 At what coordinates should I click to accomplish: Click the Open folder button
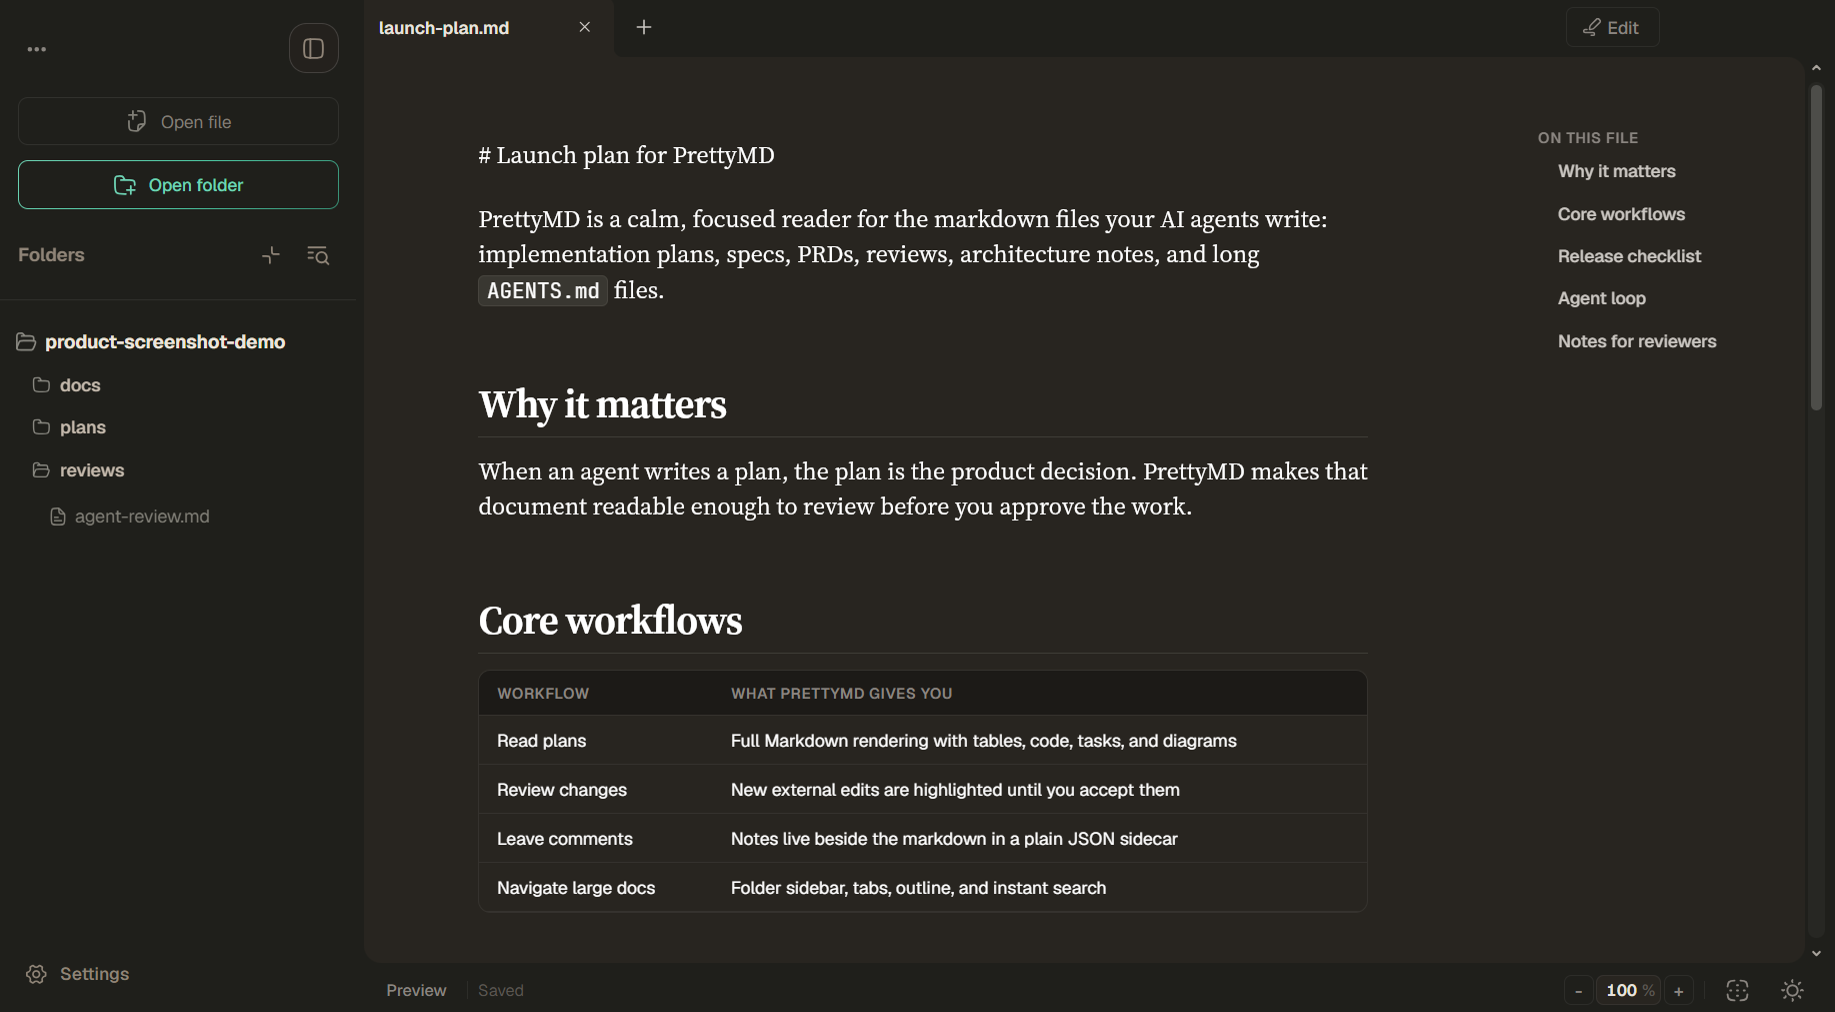(178, 185)
